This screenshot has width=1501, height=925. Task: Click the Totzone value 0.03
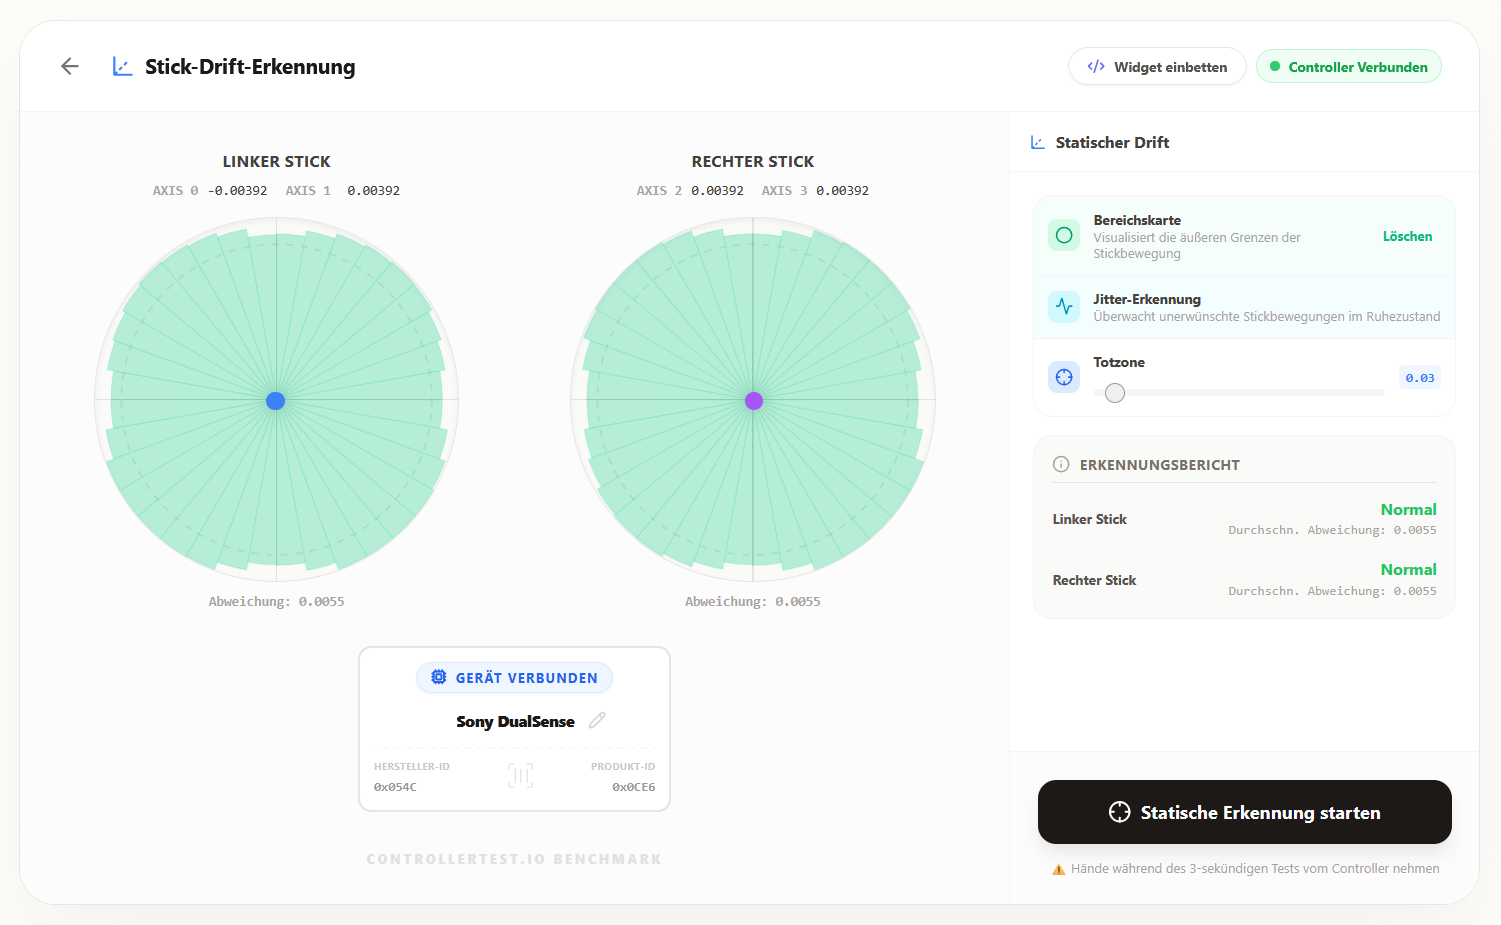[1420, 378]
